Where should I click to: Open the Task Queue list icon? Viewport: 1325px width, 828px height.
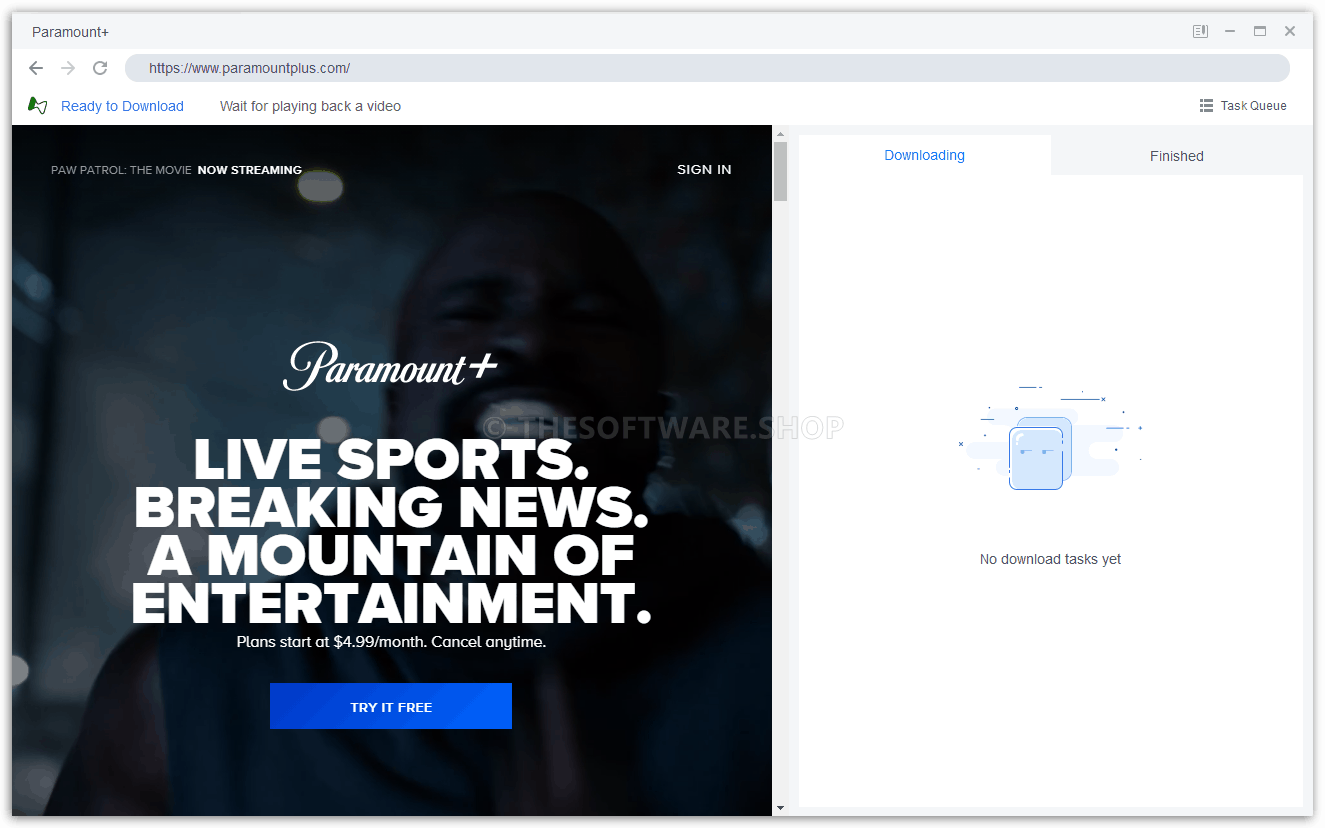pos(1206,105)
